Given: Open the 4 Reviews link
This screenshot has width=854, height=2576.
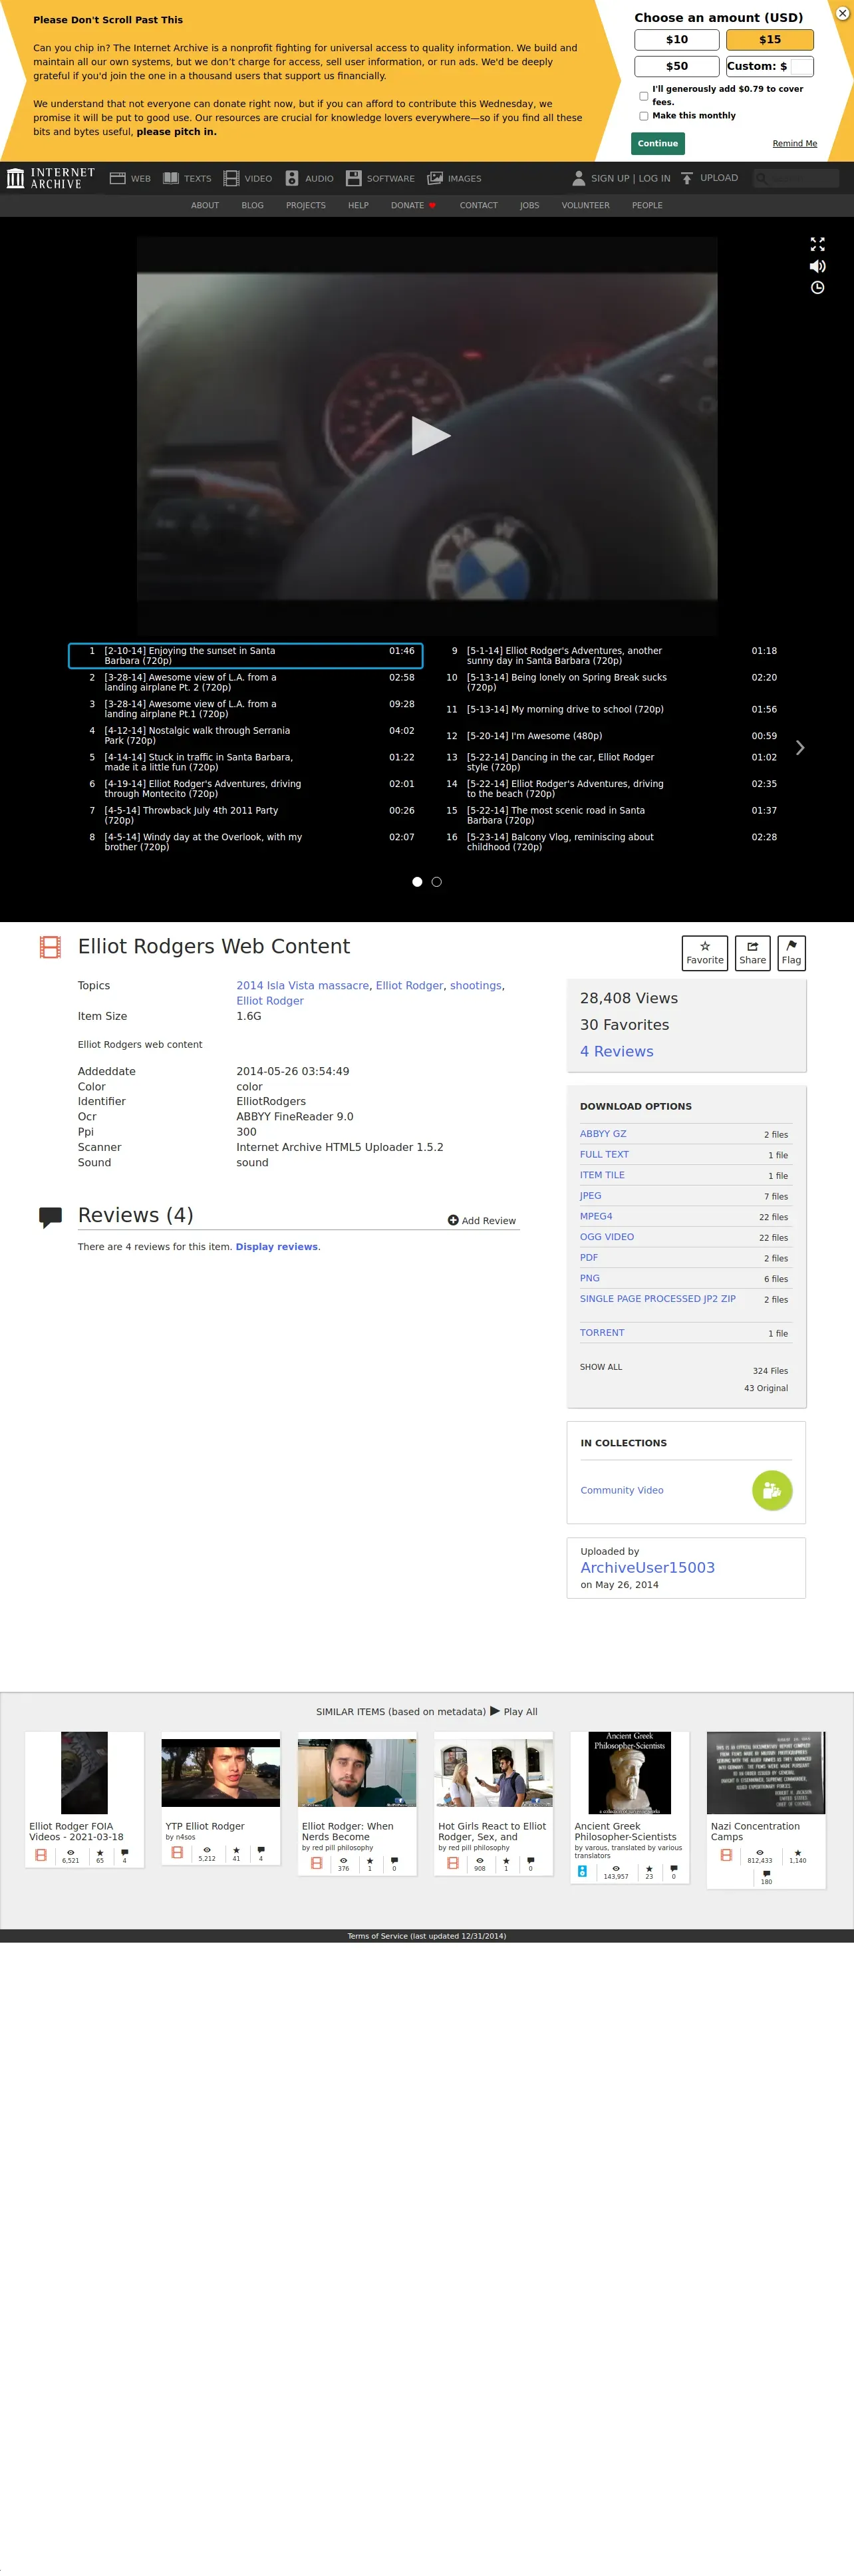Looking at the screenshot, I should point(617,1052).
